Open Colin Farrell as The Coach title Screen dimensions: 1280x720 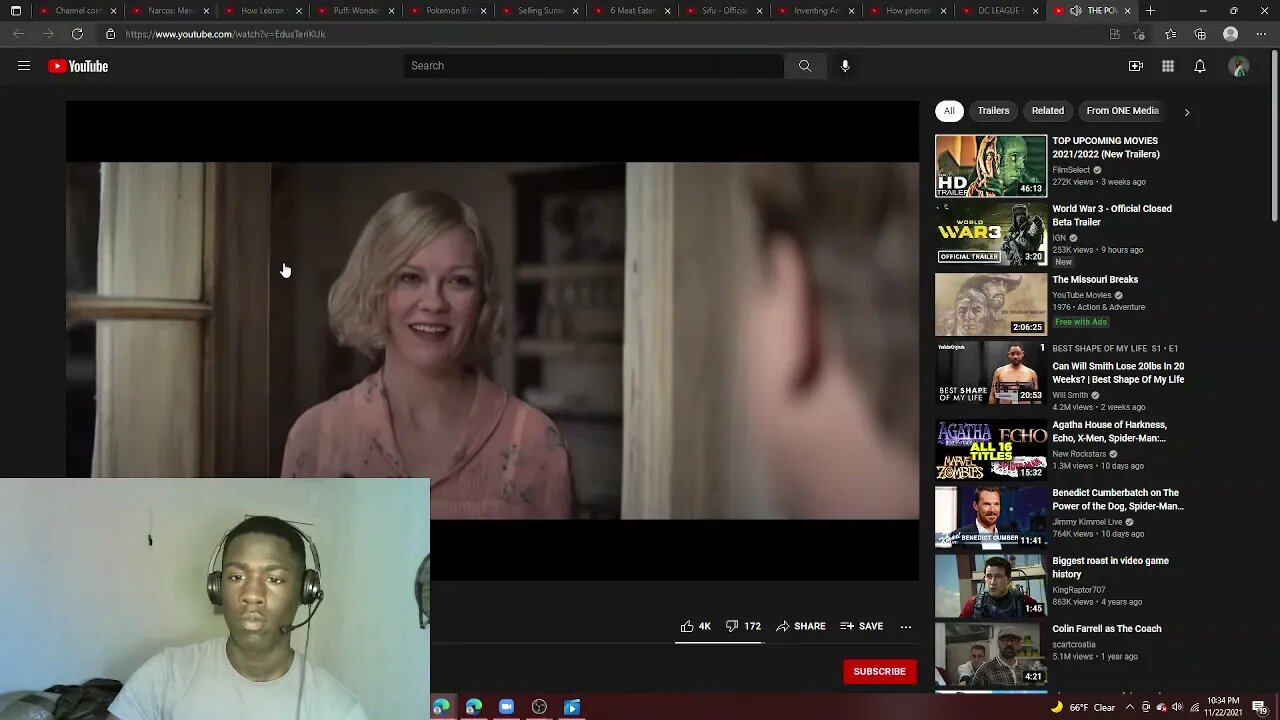[x=1107, y=629]
